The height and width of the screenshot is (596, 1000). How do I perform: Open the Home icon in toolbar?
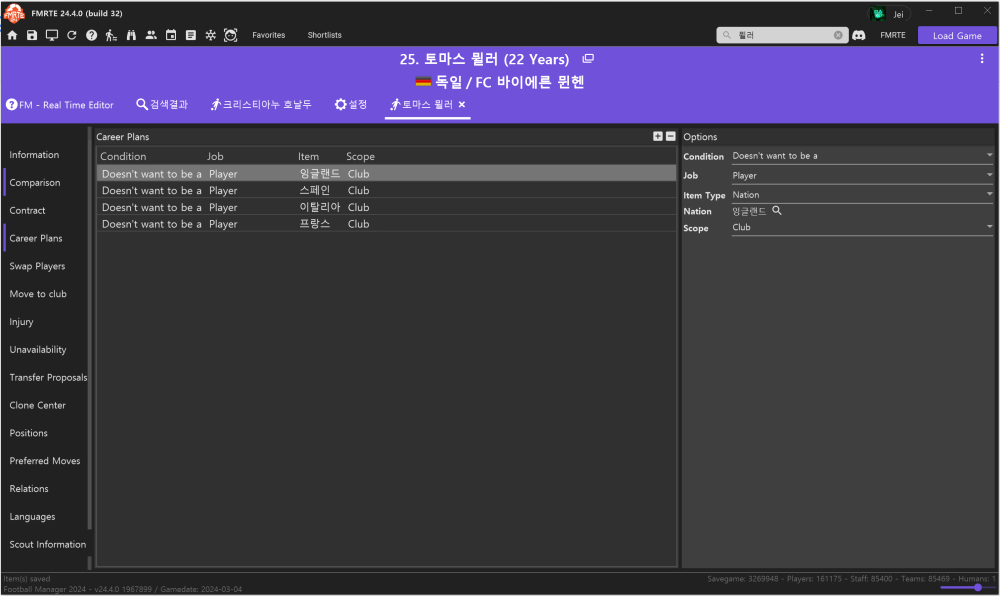pos(12,35)
